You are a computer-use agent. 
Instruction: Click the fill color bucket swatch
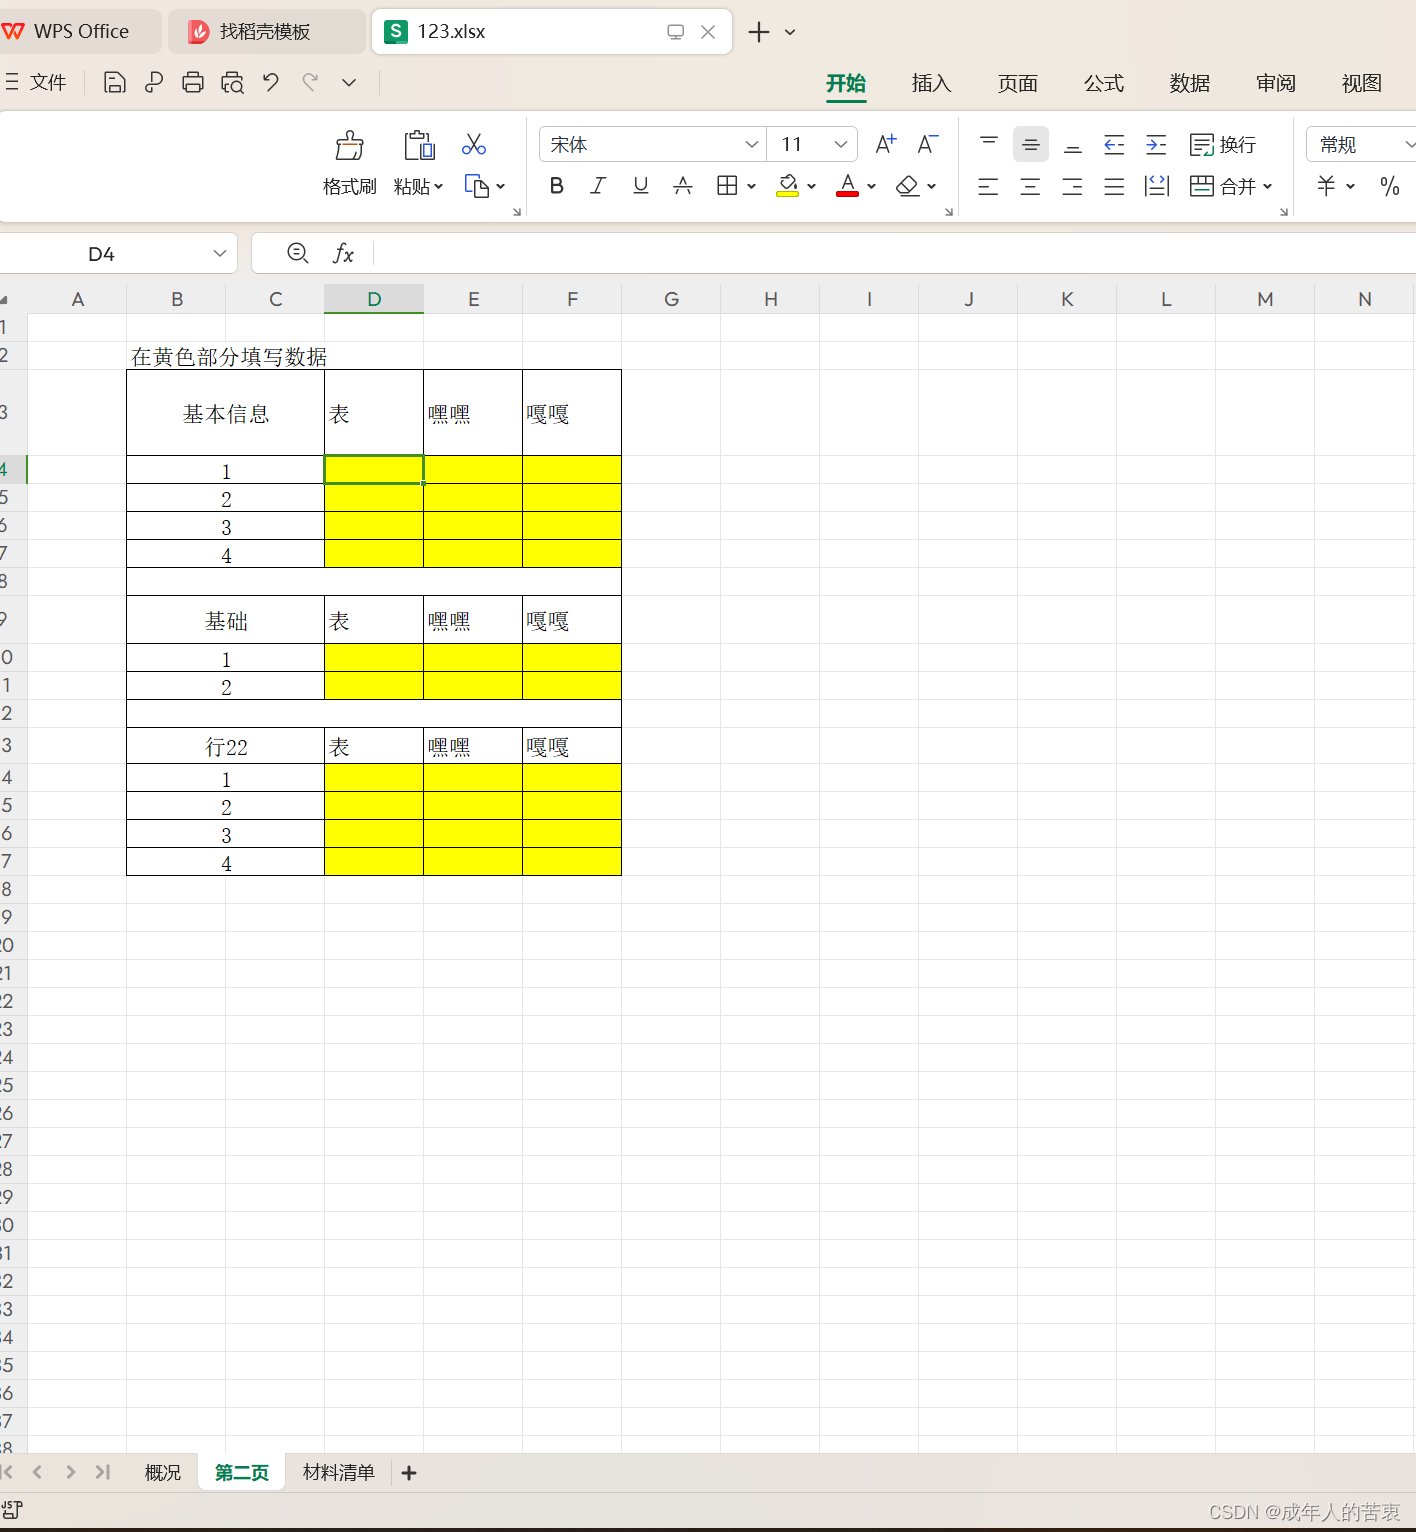[x=788, y=186]
